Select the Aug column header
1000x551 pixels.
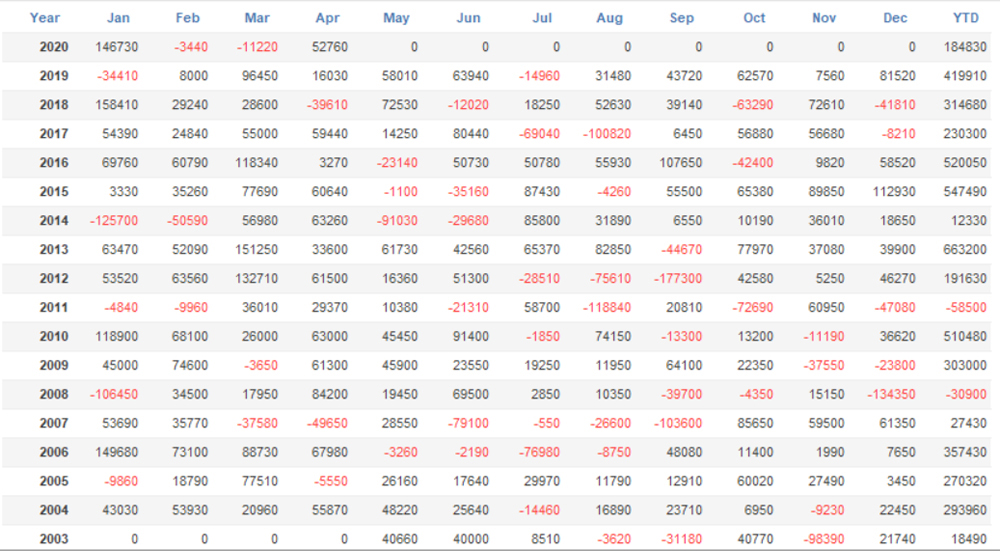(x=610, y=18)
